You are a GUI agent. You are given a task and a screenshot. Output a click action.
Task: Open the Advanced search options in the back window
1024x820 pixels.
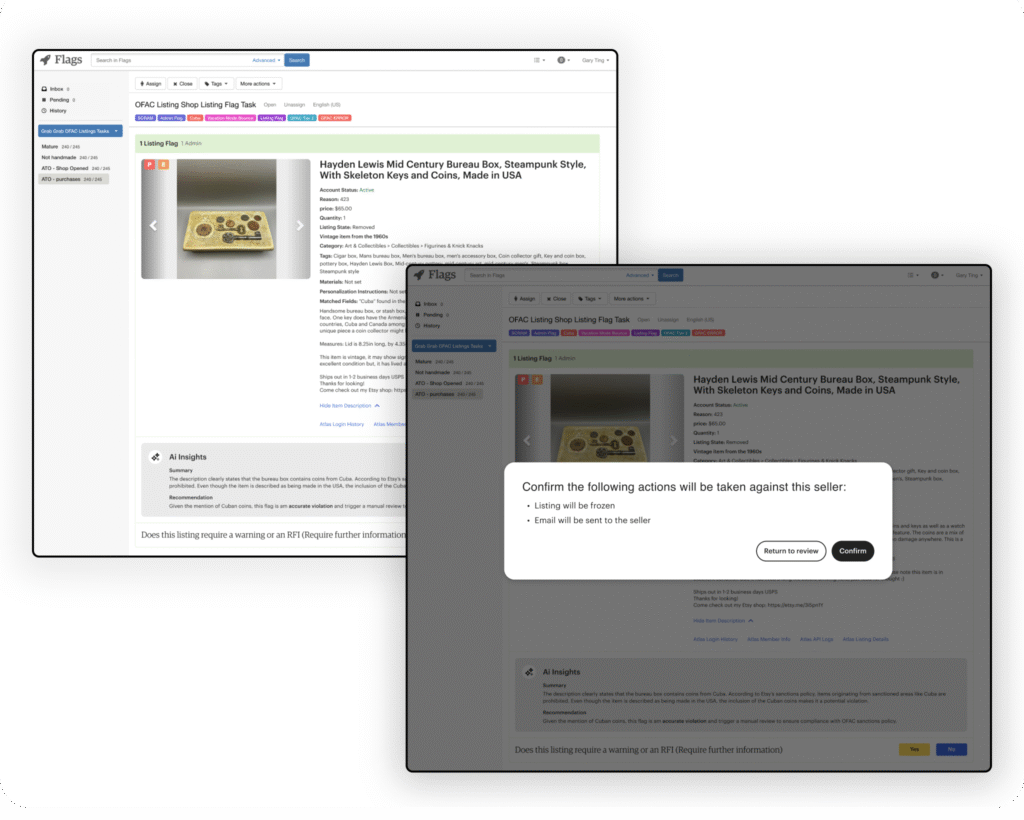click(265, 60)
